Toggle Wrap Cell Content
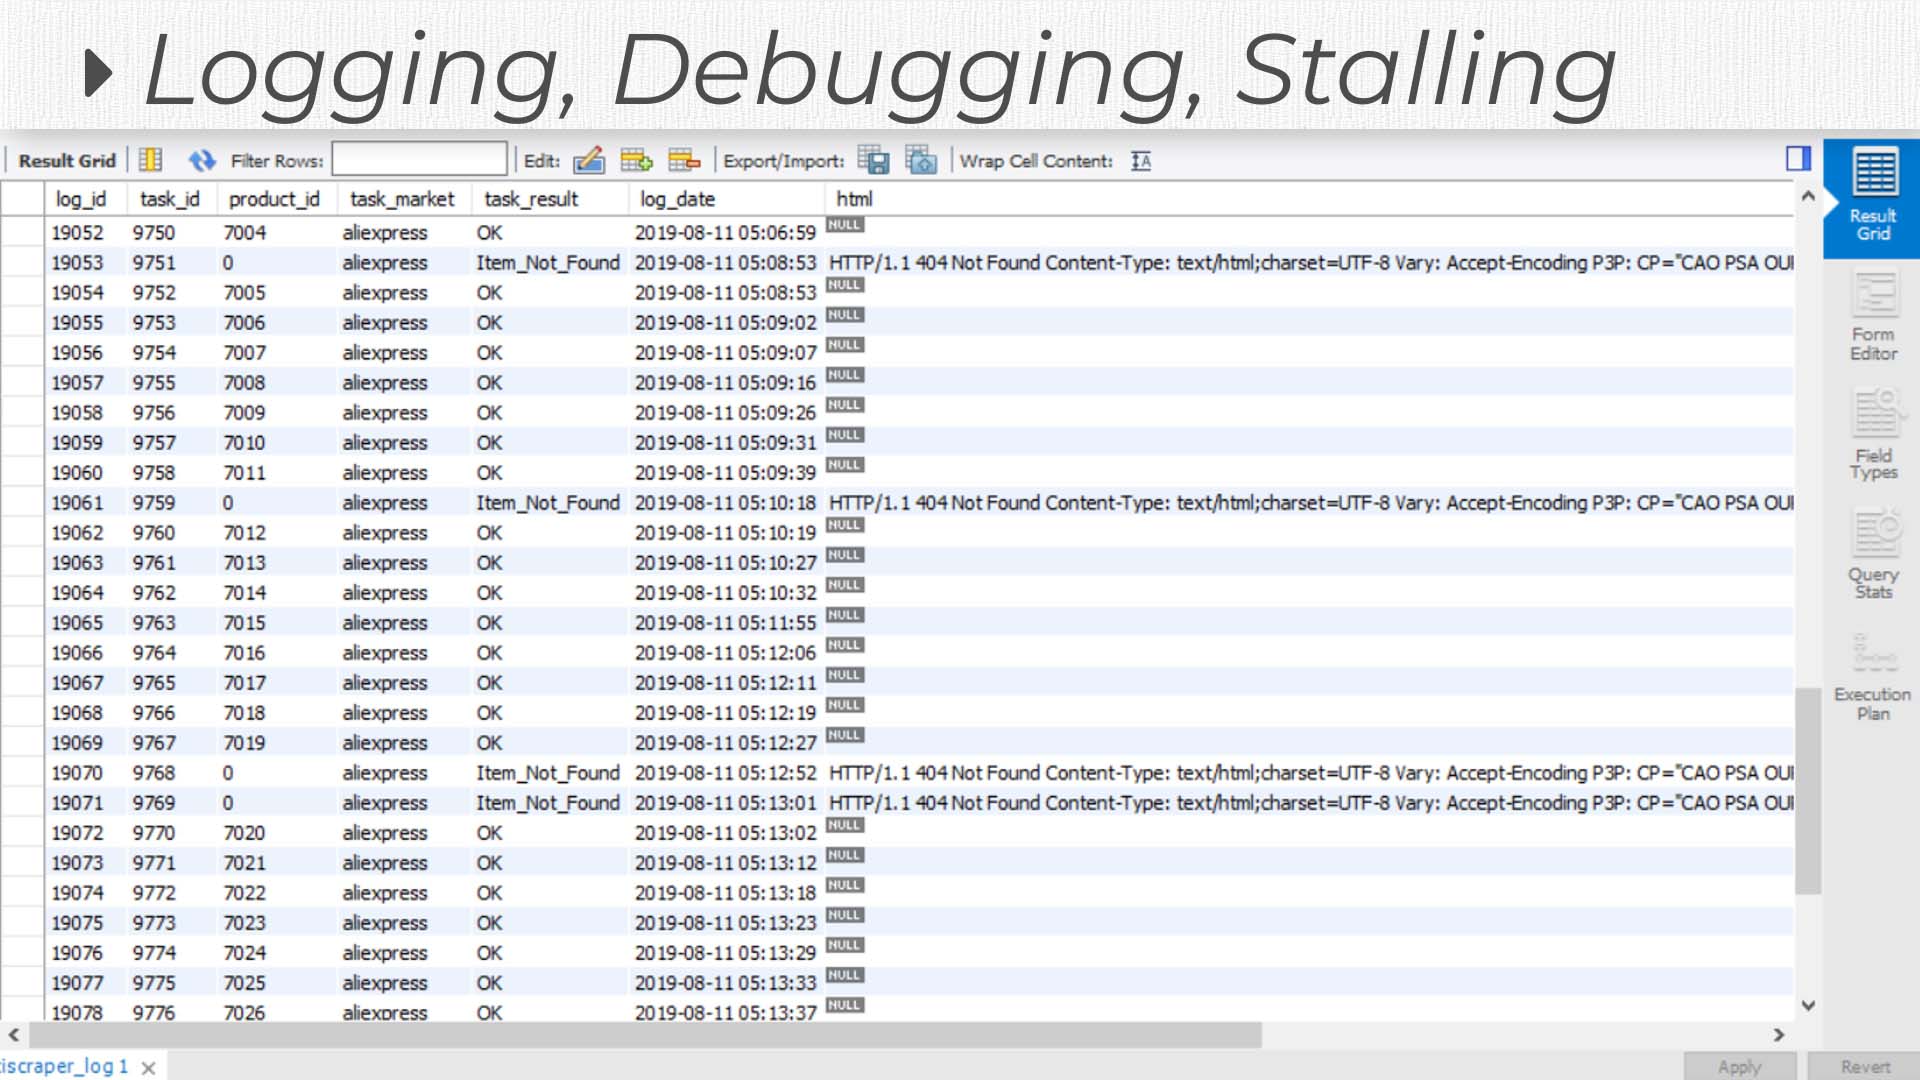This screenshot has height=1080, width=1920. 1140,160
